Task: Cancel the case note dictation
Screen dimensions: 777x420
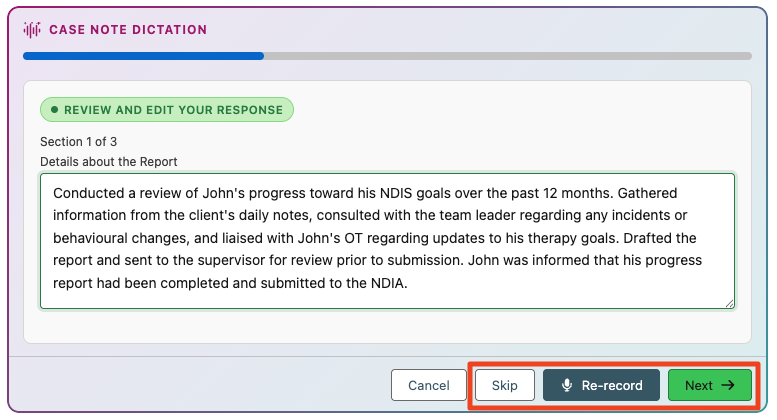Action: pos(429,385)
